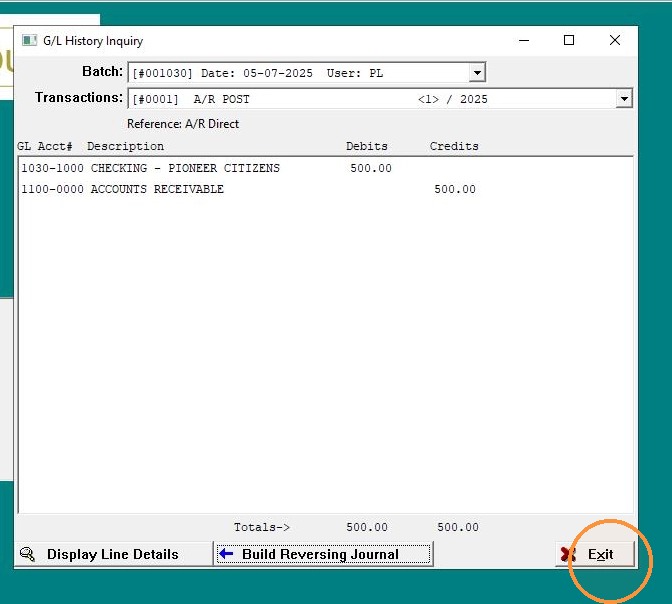The image size is (672, 604).
Task: Click the Description column header
Action: 125,146
